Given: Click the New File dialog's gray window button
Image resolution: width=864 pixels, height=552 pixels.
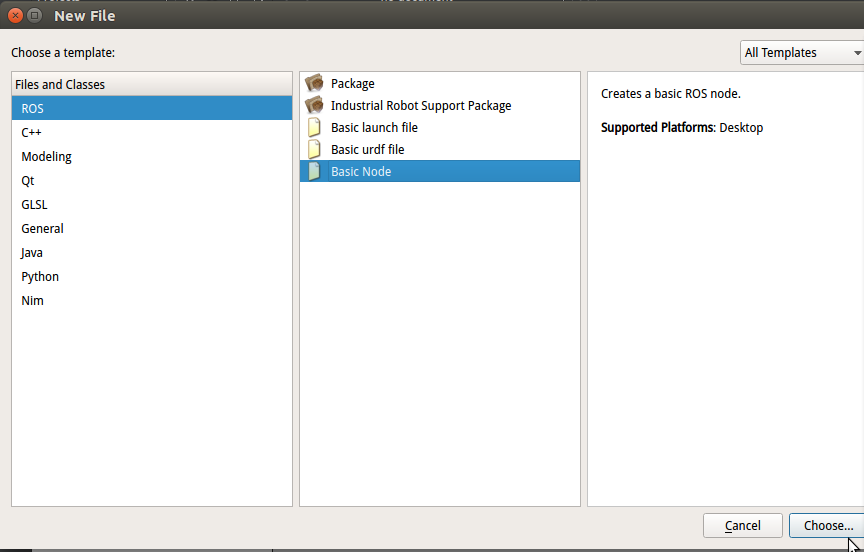Looking at the screenshot, I should pos(35,15).
